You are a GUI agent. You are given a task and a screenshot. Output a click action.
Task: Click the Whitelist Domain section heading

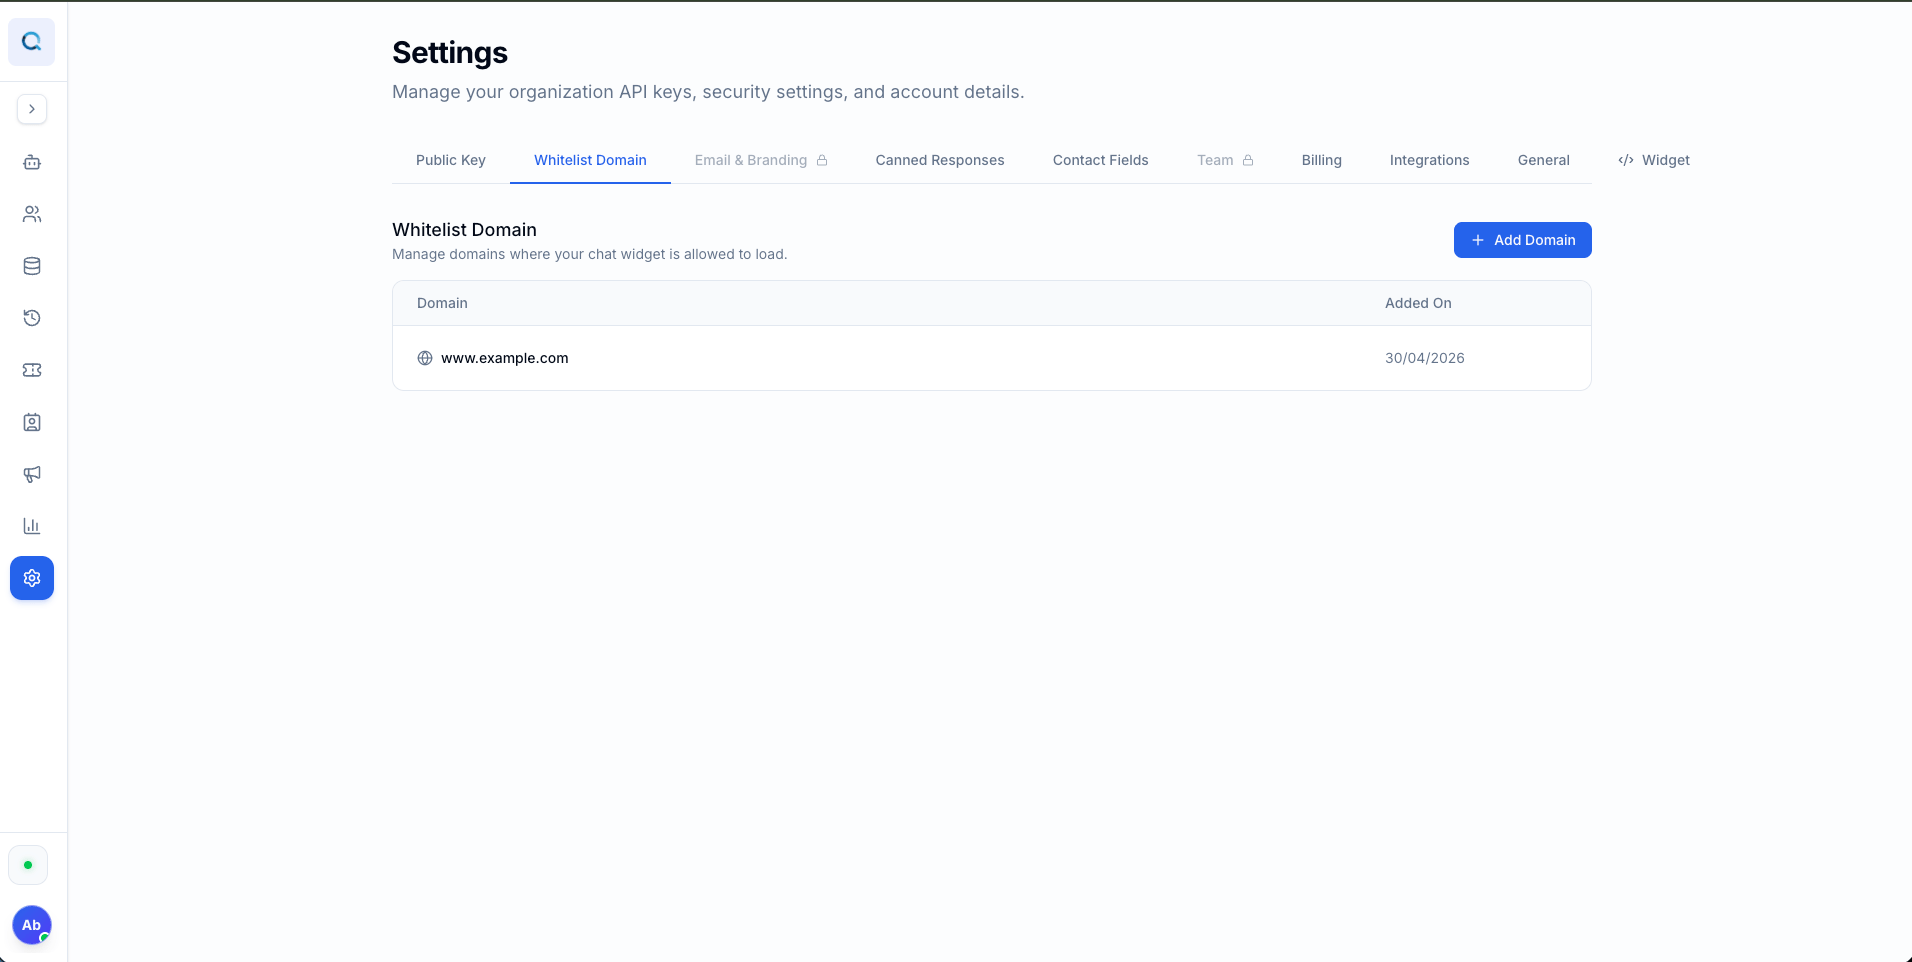(464, 230)
